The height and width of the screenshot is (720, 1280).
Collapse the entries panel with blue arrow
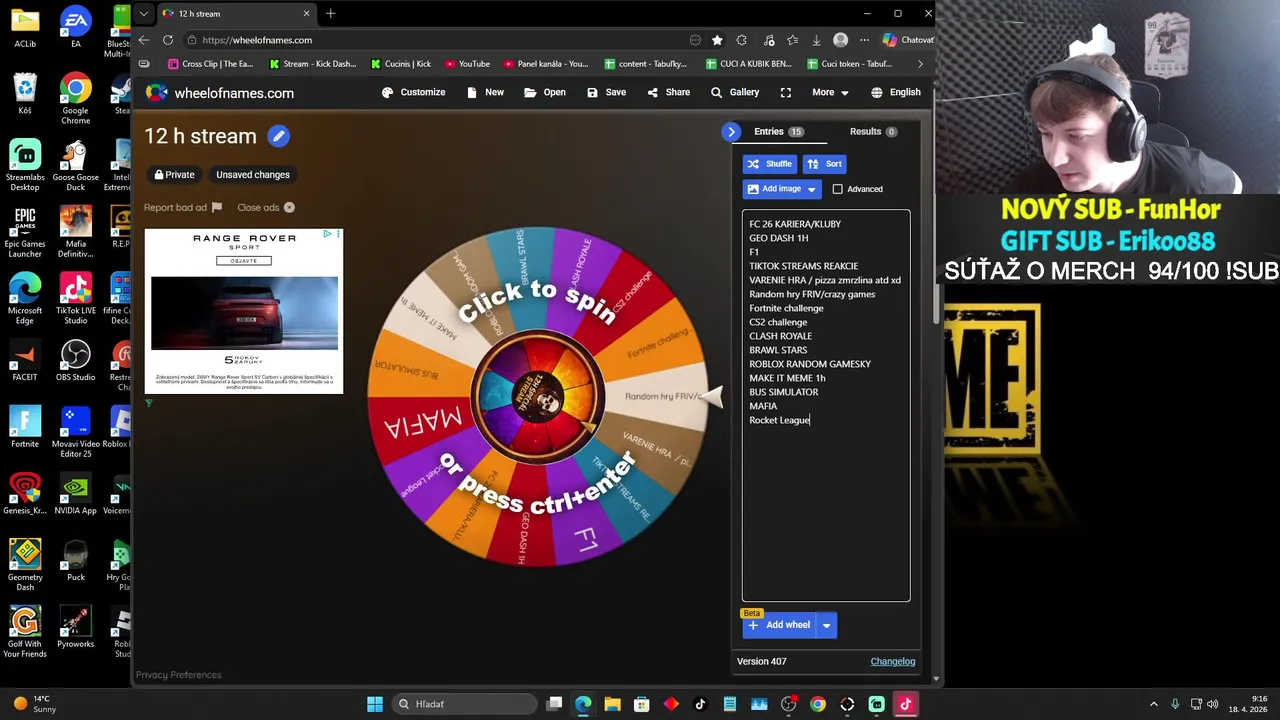[x=731, y=131]
